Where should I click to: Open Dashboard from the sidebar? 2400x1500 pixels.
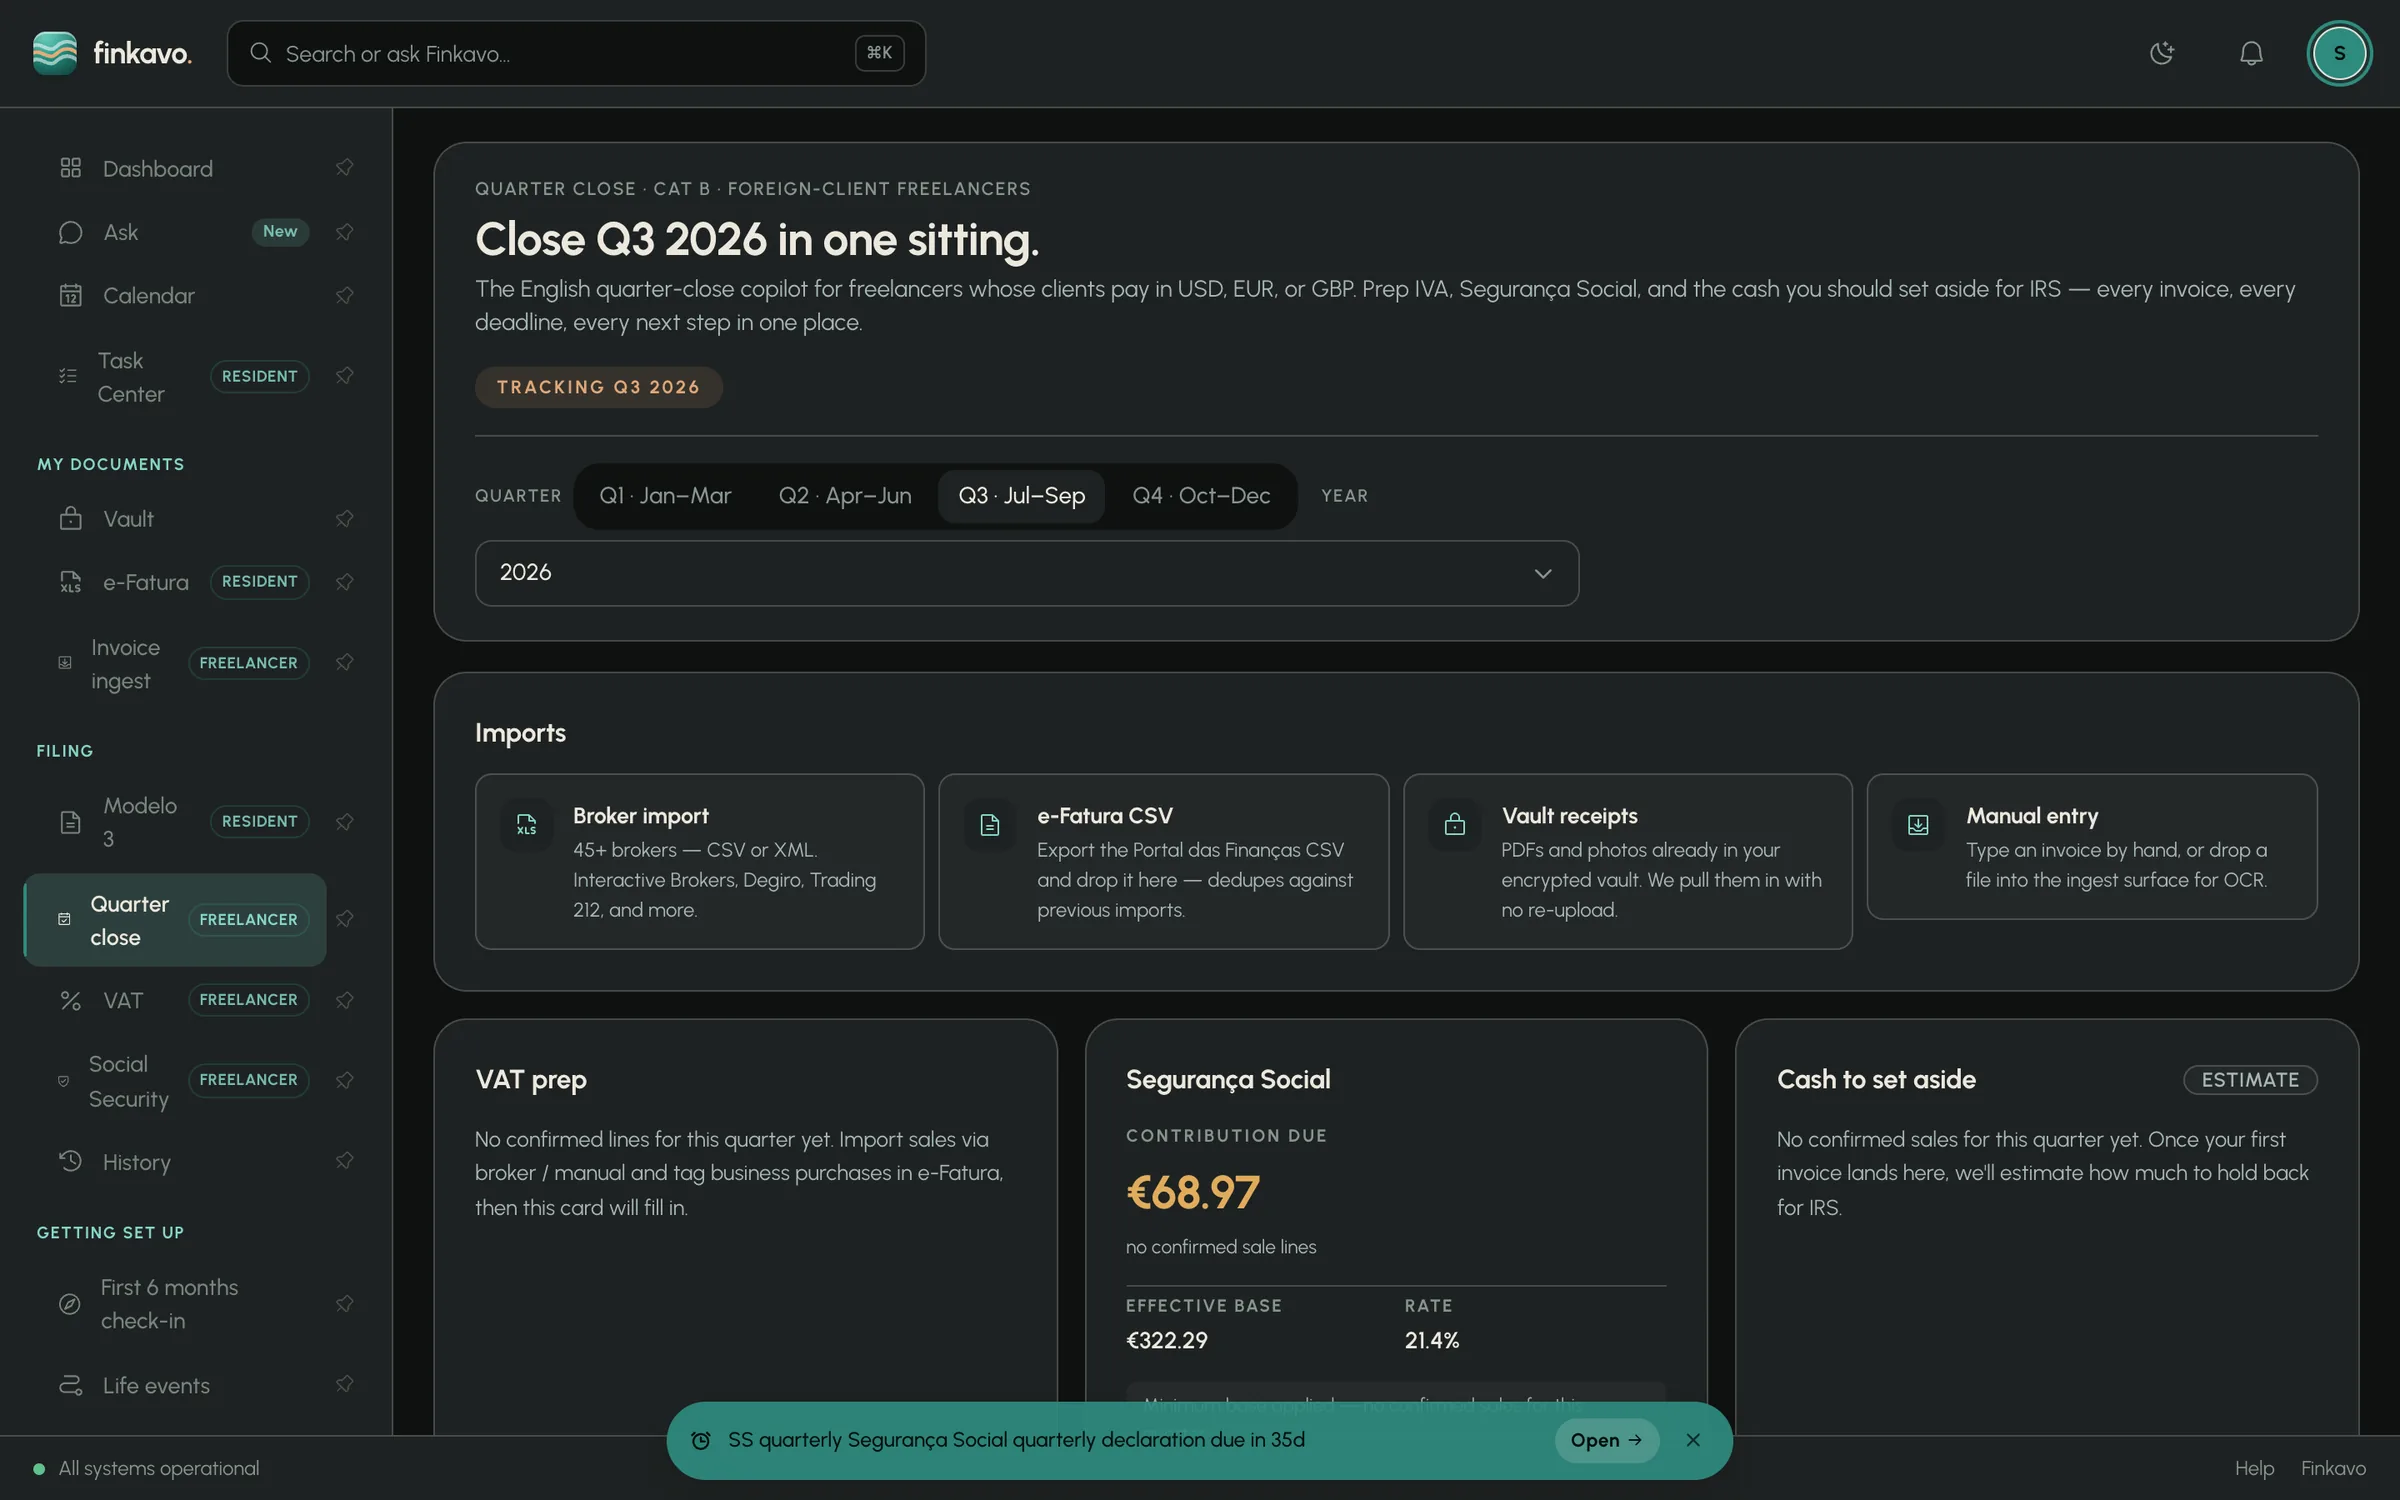[x=175, y=168]
